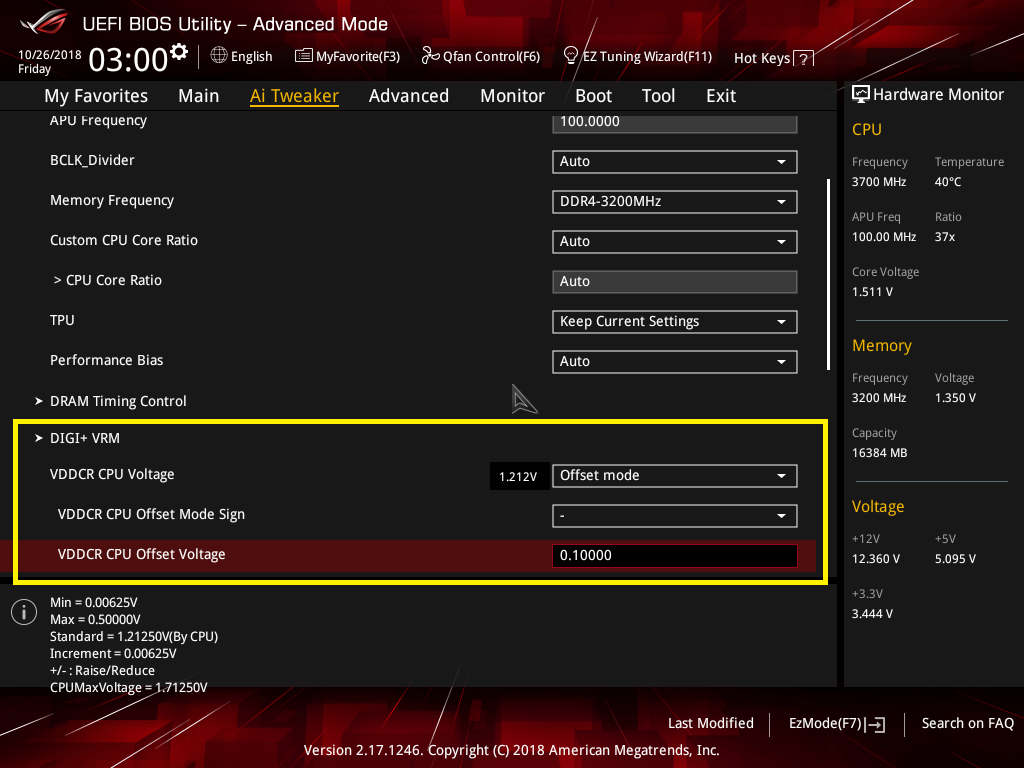Open the Tool tab
Image resolution: width=1024 pixels, height=768 pixels.
tap(658, 96)
